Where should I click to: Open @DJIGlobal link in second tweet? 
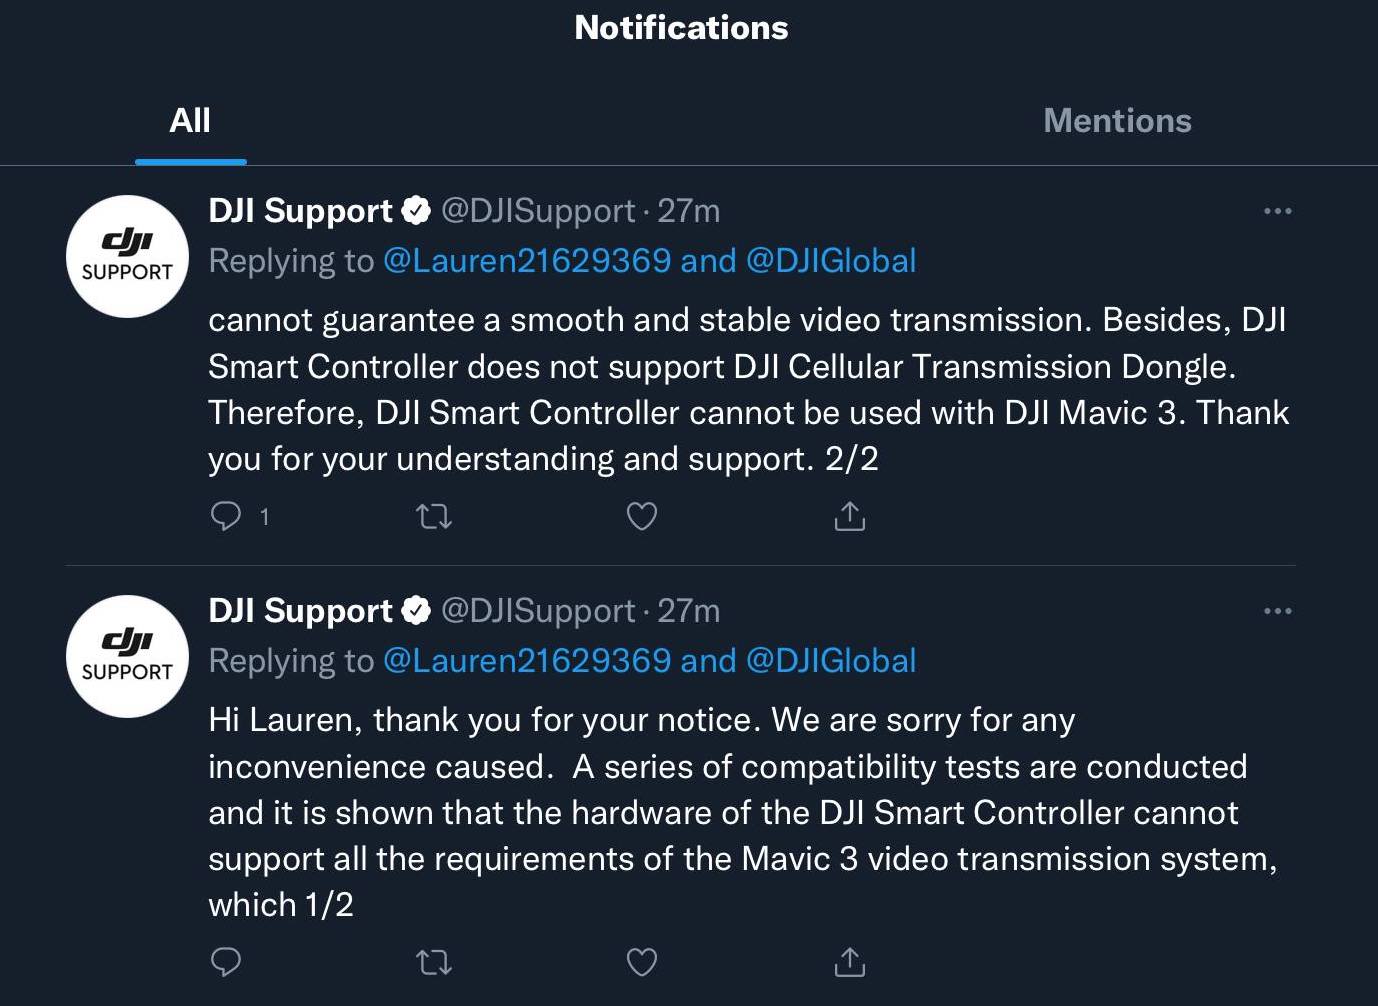831,661
